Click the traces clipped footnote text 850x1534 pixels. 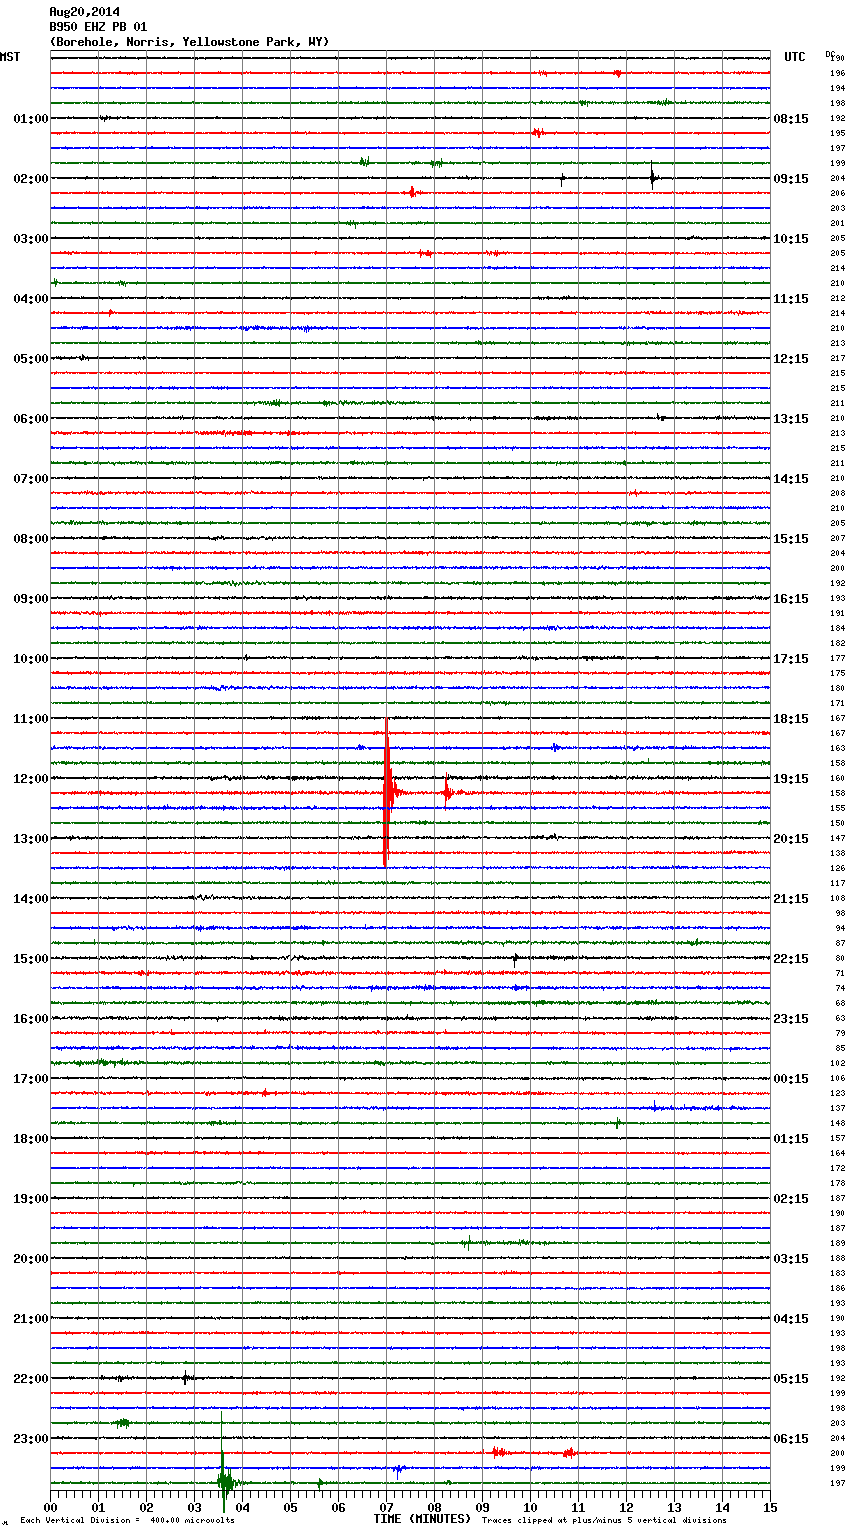[604, 1520]
